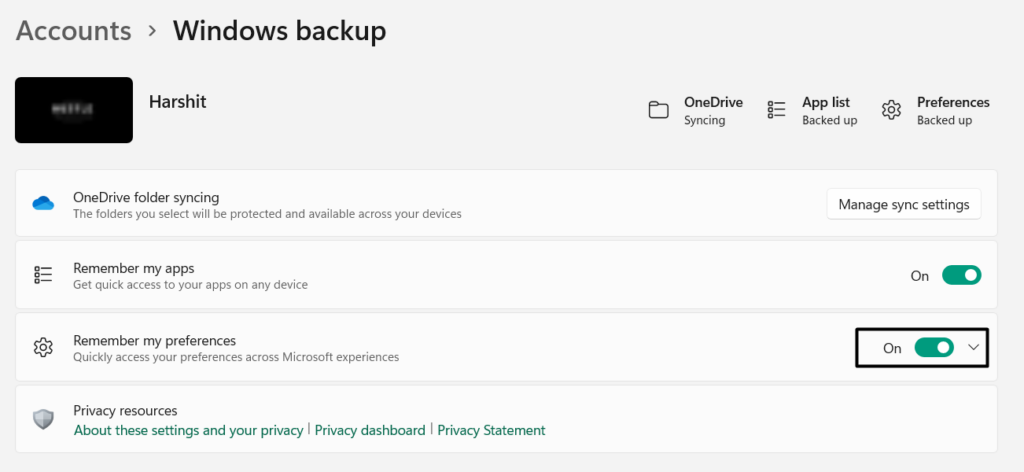Viewport: 1024px width, 472px height.
Task: Open About these settings and your privacy
Action: [188, 430]
